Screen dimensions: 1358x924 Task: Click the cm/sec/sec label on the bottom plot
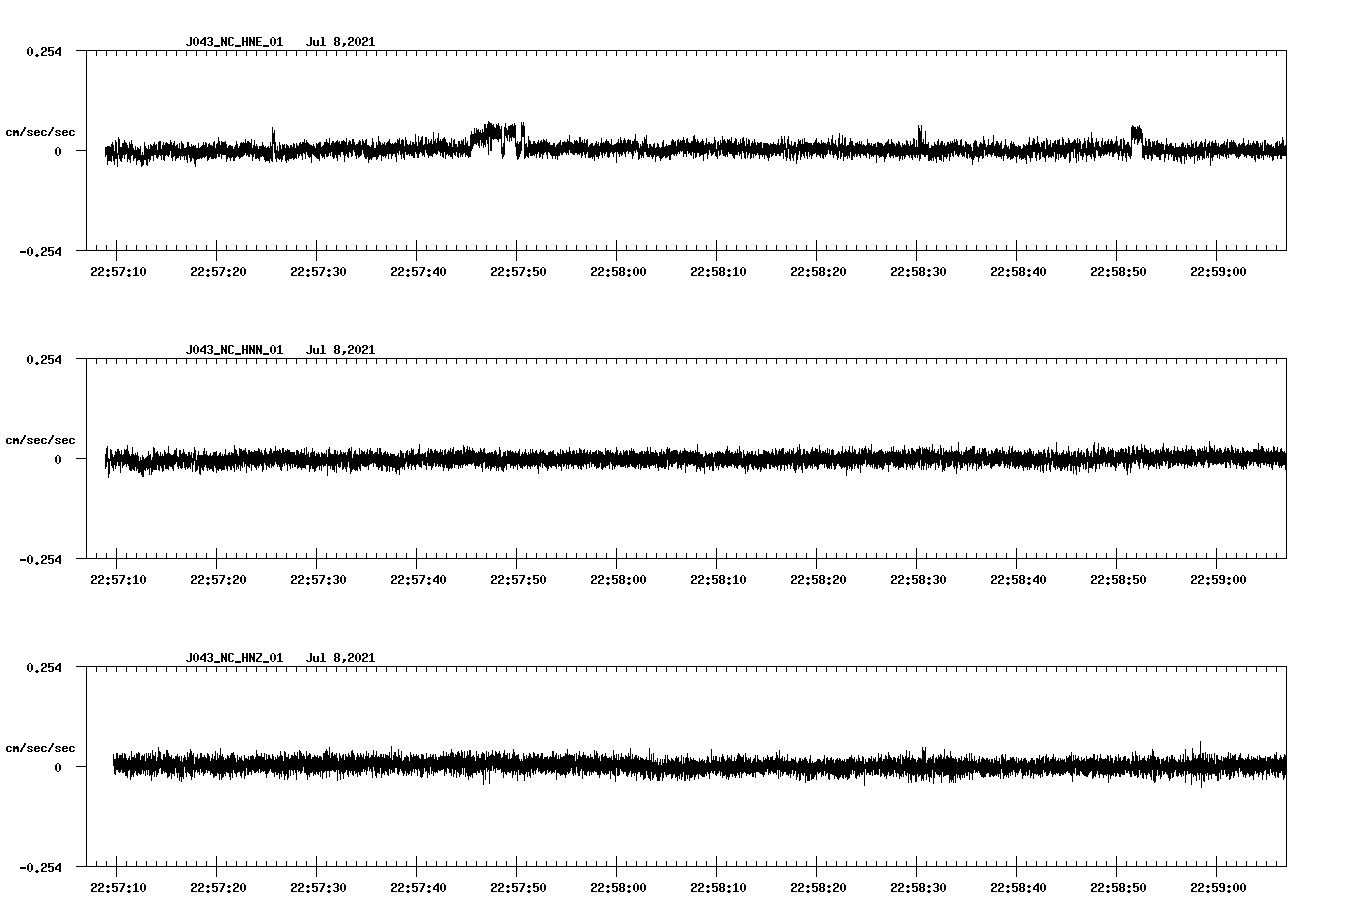pos(41,746)
